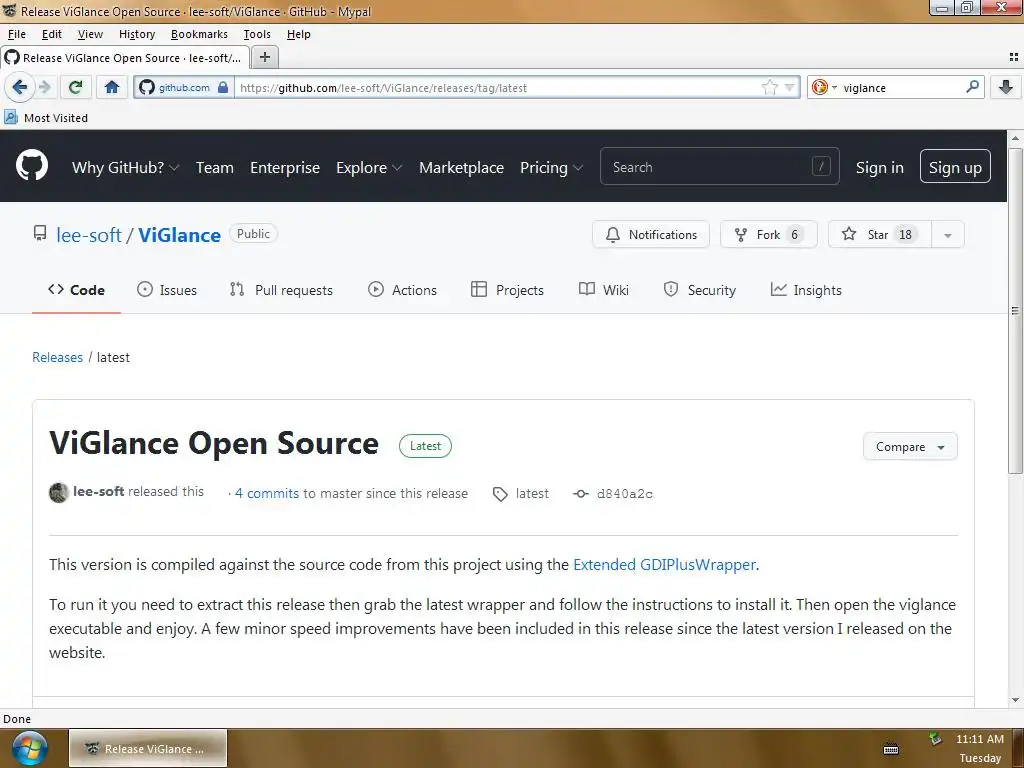The height and width of the screenshot is (768, 1024).
Task: Open the ViGlance repository link
Action: [179, 234]
